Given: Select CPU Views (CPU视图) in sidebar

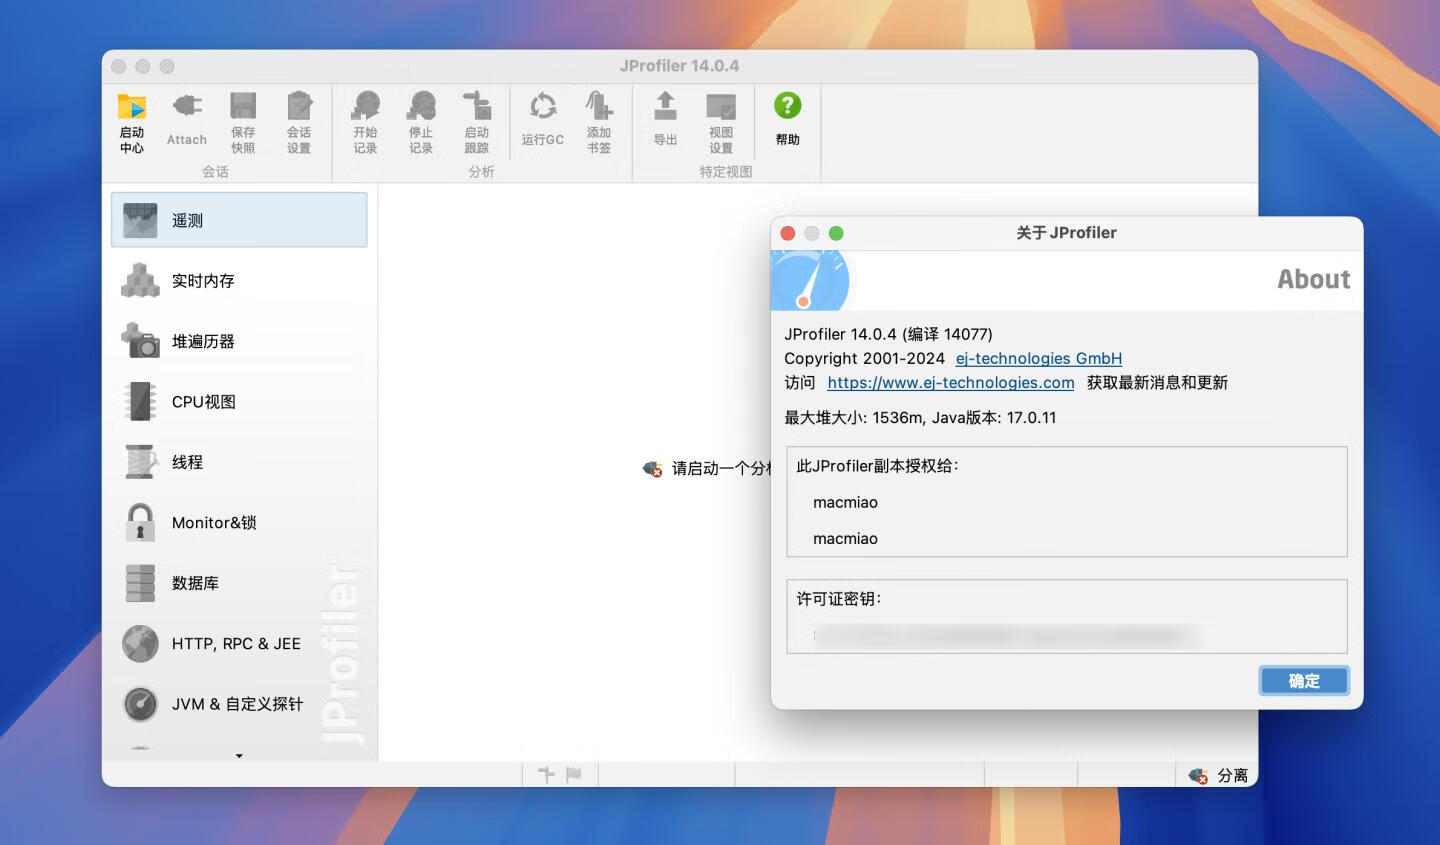Looking at the screenshot, I should tap(239, 402).
